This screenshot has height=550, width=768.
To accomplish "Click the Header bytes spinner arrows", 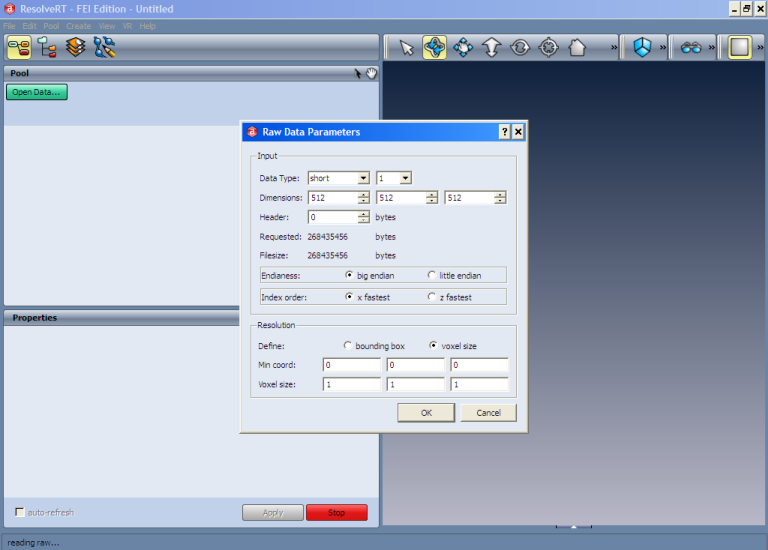I will tap(363, 217).
